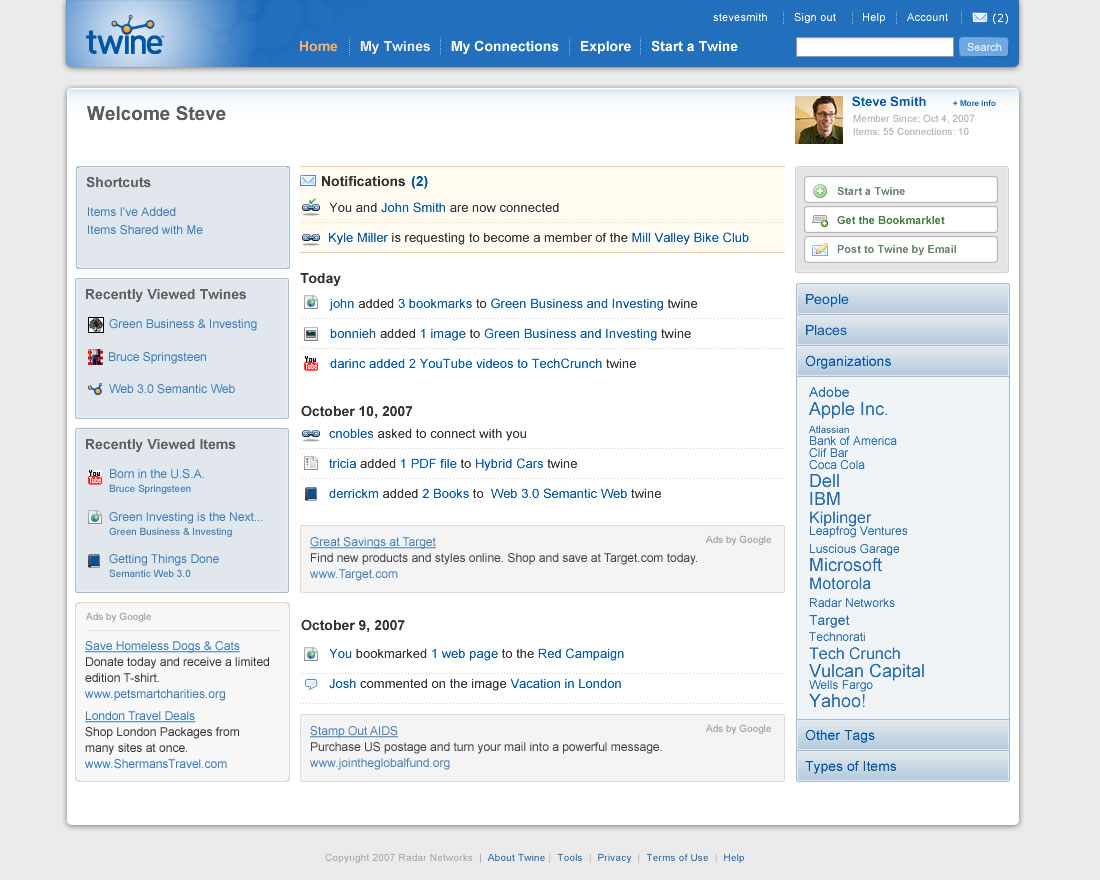Click image icon next to bonnieh's activity
The image size is (1100, 880).
tap(311, 334)
